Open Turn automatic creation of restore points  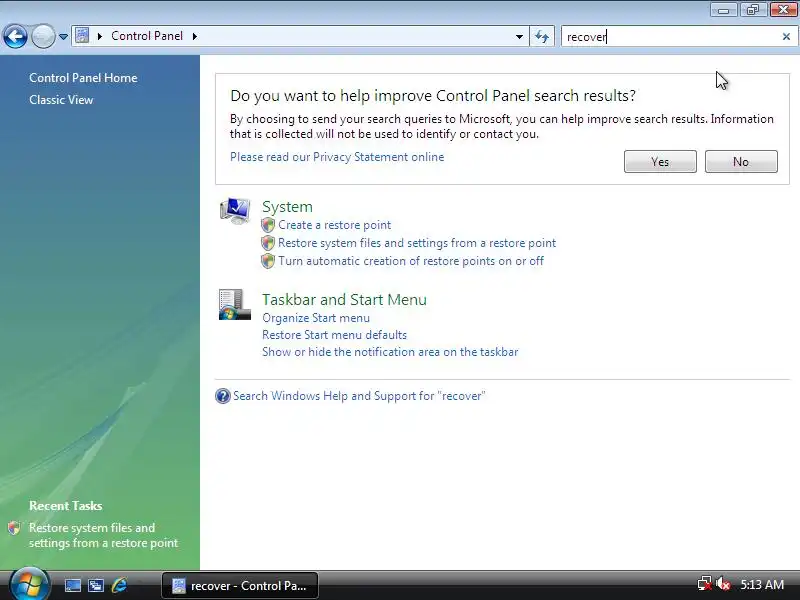coord(411,261)
